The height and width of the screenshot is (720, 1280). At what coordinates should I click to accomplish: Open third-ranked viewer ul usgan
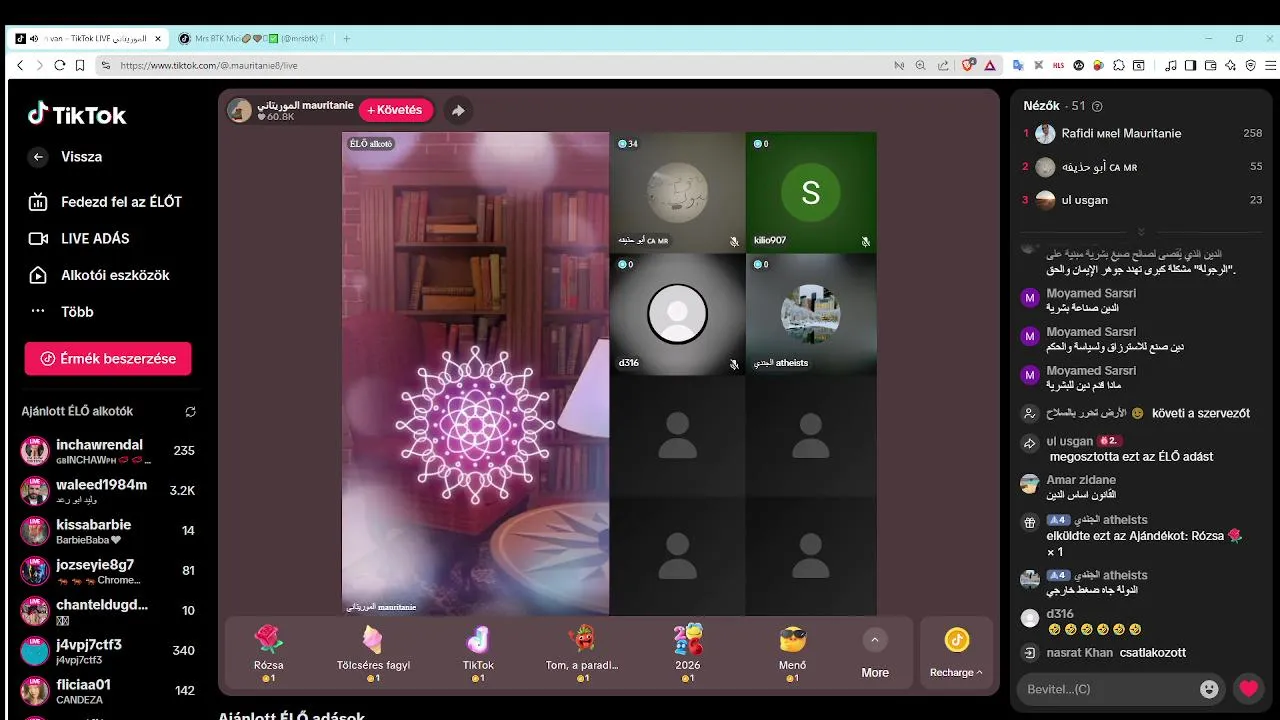(1143, 200)
